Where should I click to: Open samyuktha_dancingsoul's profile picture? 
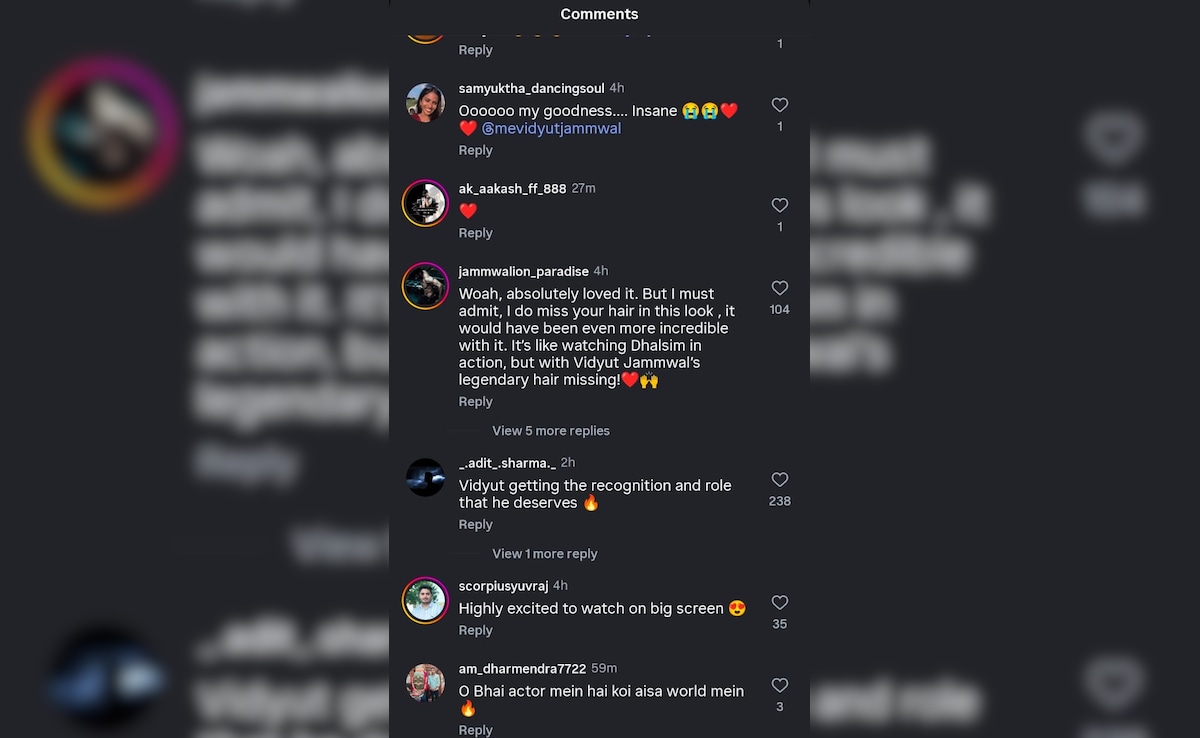pos(425,103)
